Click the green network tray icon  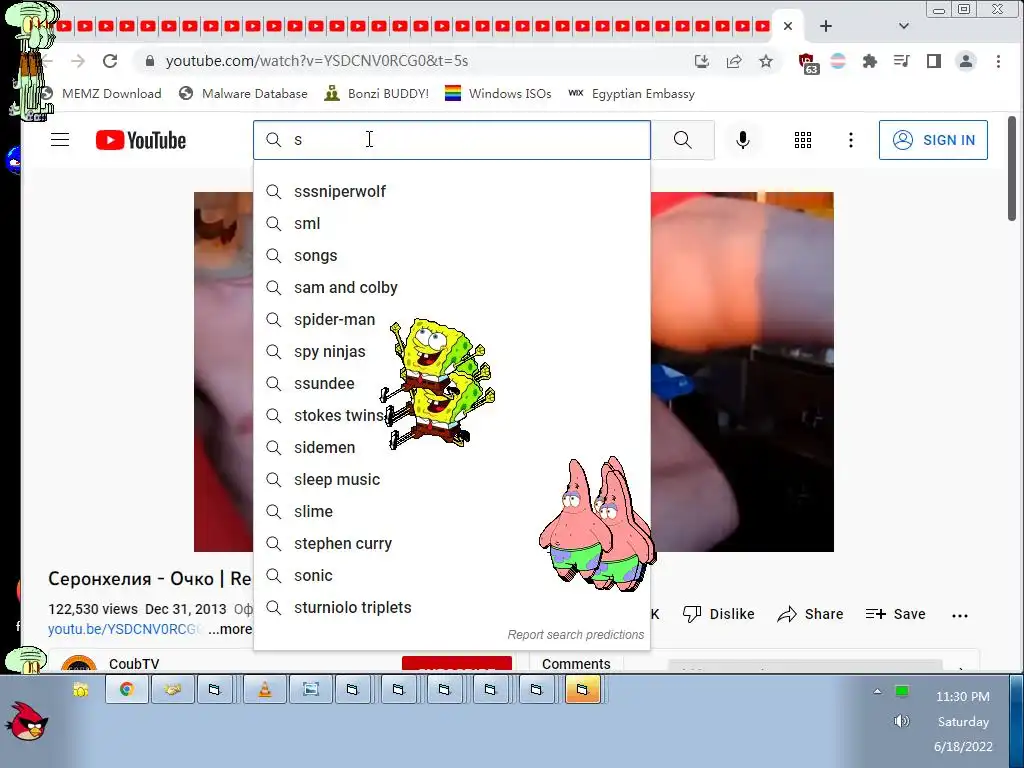(902, 691)
